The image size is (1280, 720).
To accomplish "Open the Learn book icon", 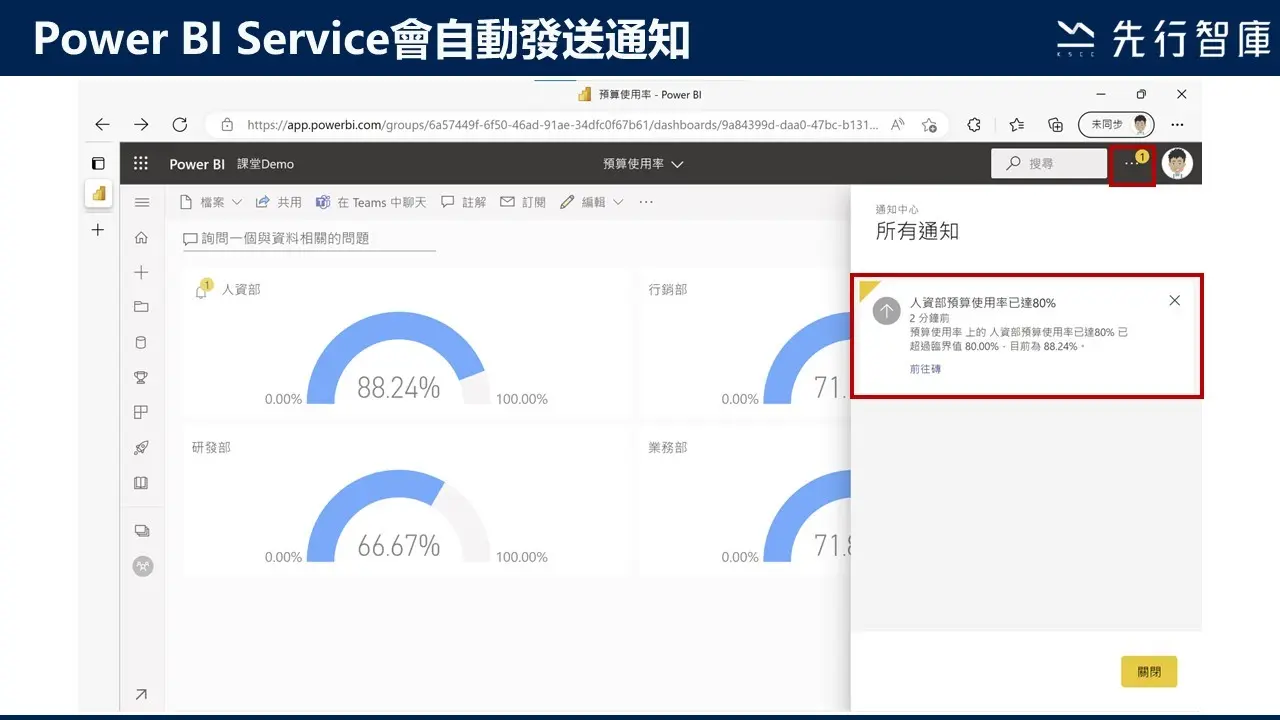I will click(x=141, y=483).
